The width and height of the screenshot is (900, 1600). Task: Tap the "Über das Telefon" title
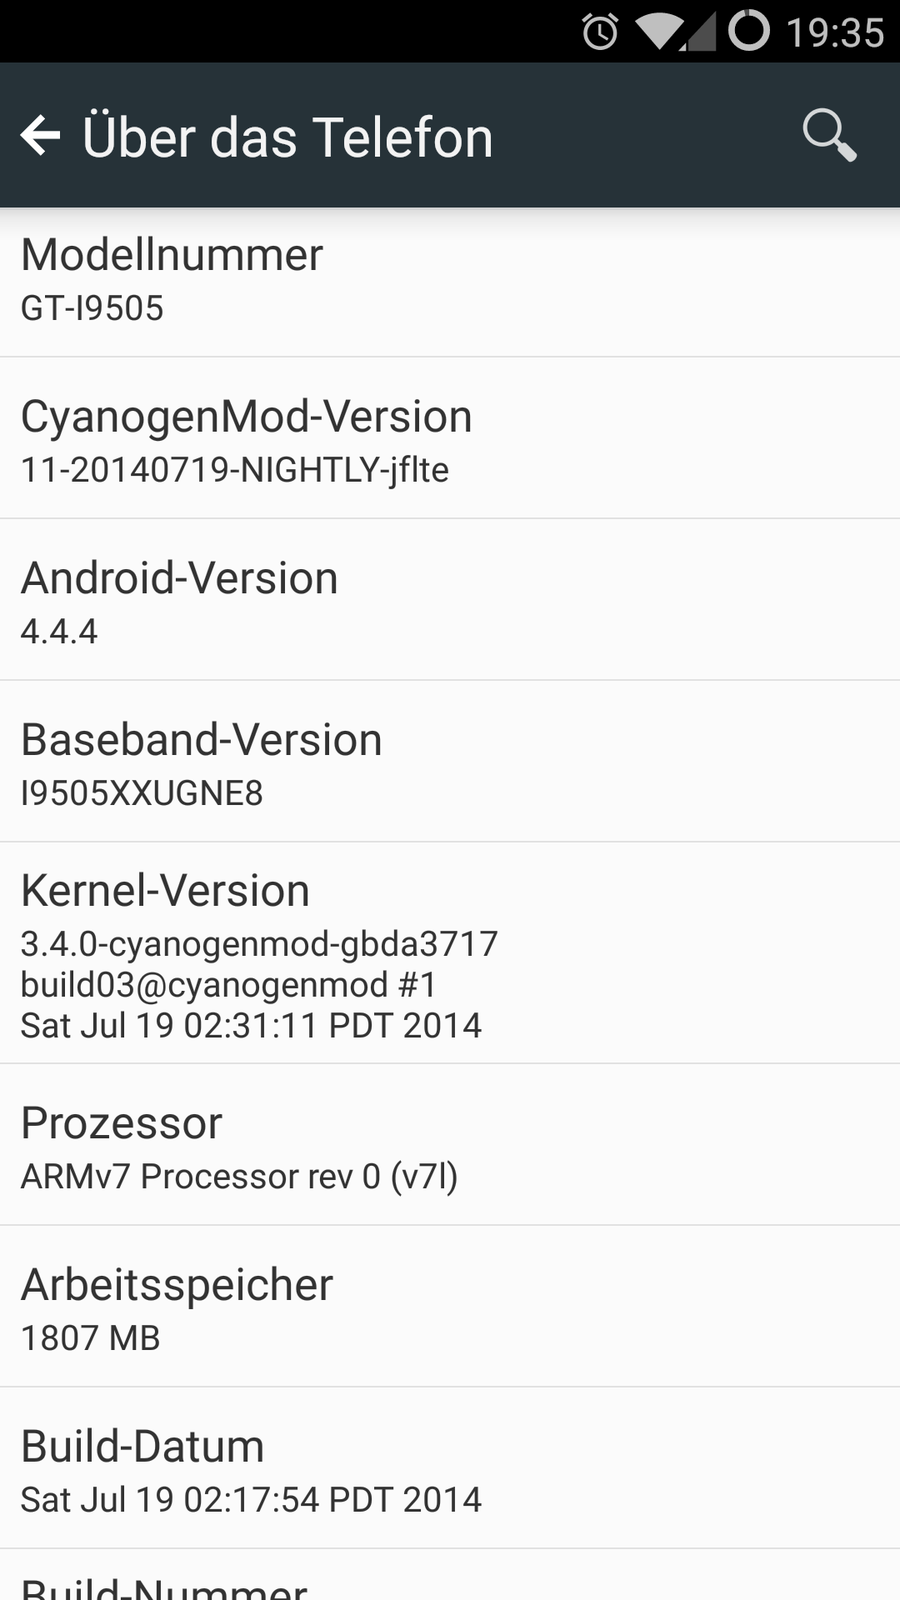[x=288, y=137]
